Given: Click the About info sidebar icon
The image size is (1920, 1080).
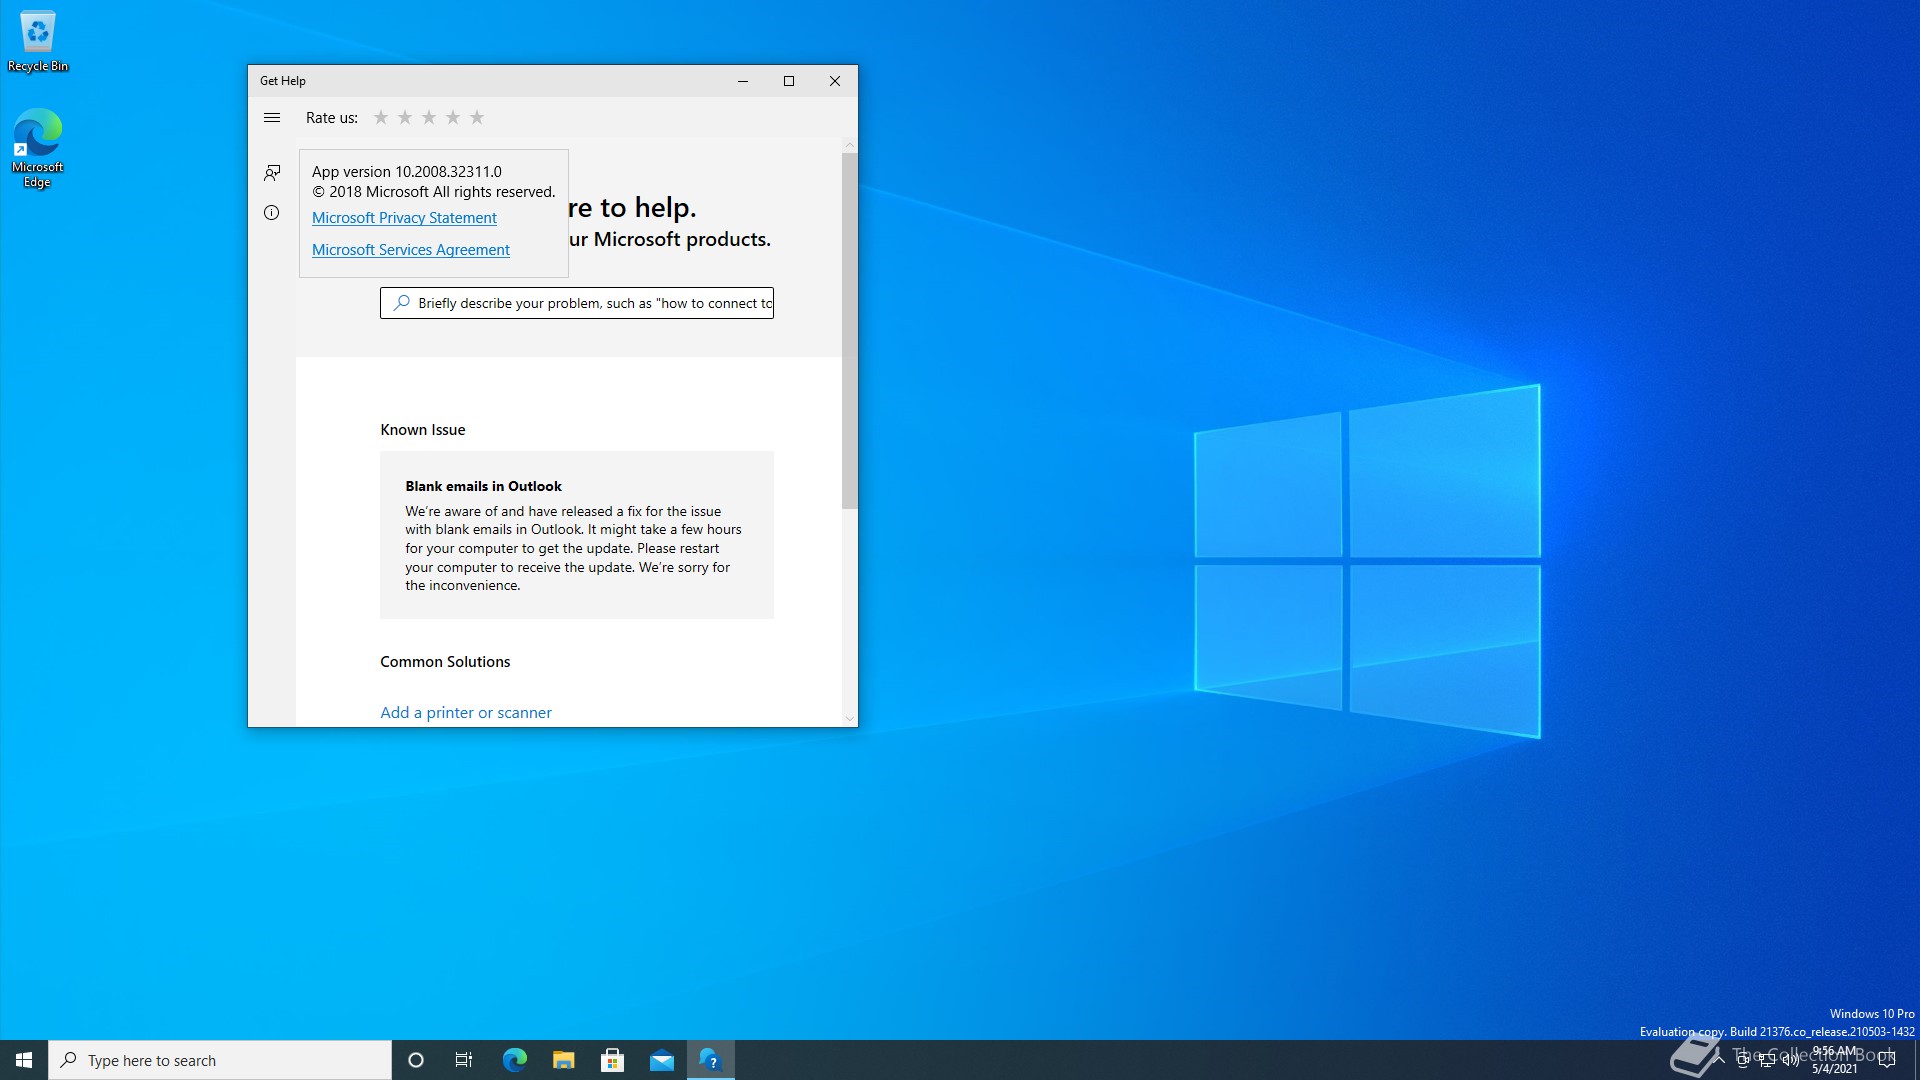Looking at the screenshot, I should point(271,213).
